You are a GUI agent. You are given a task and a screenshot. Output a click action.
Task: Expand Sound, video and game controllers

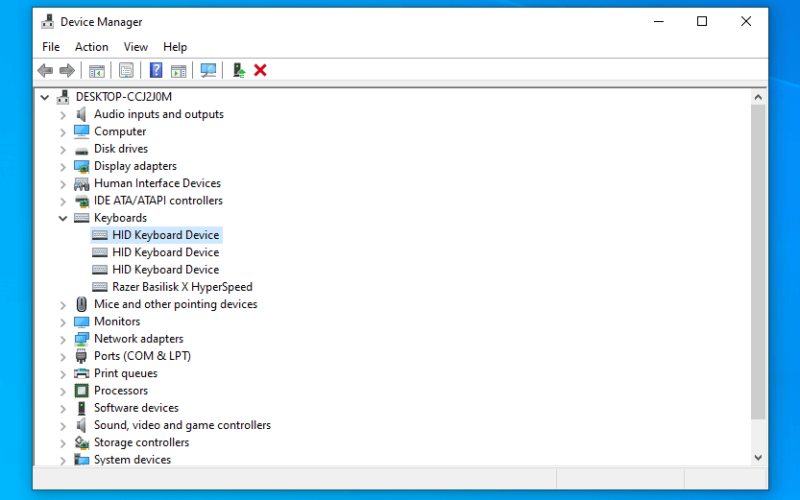coord(63,426)
